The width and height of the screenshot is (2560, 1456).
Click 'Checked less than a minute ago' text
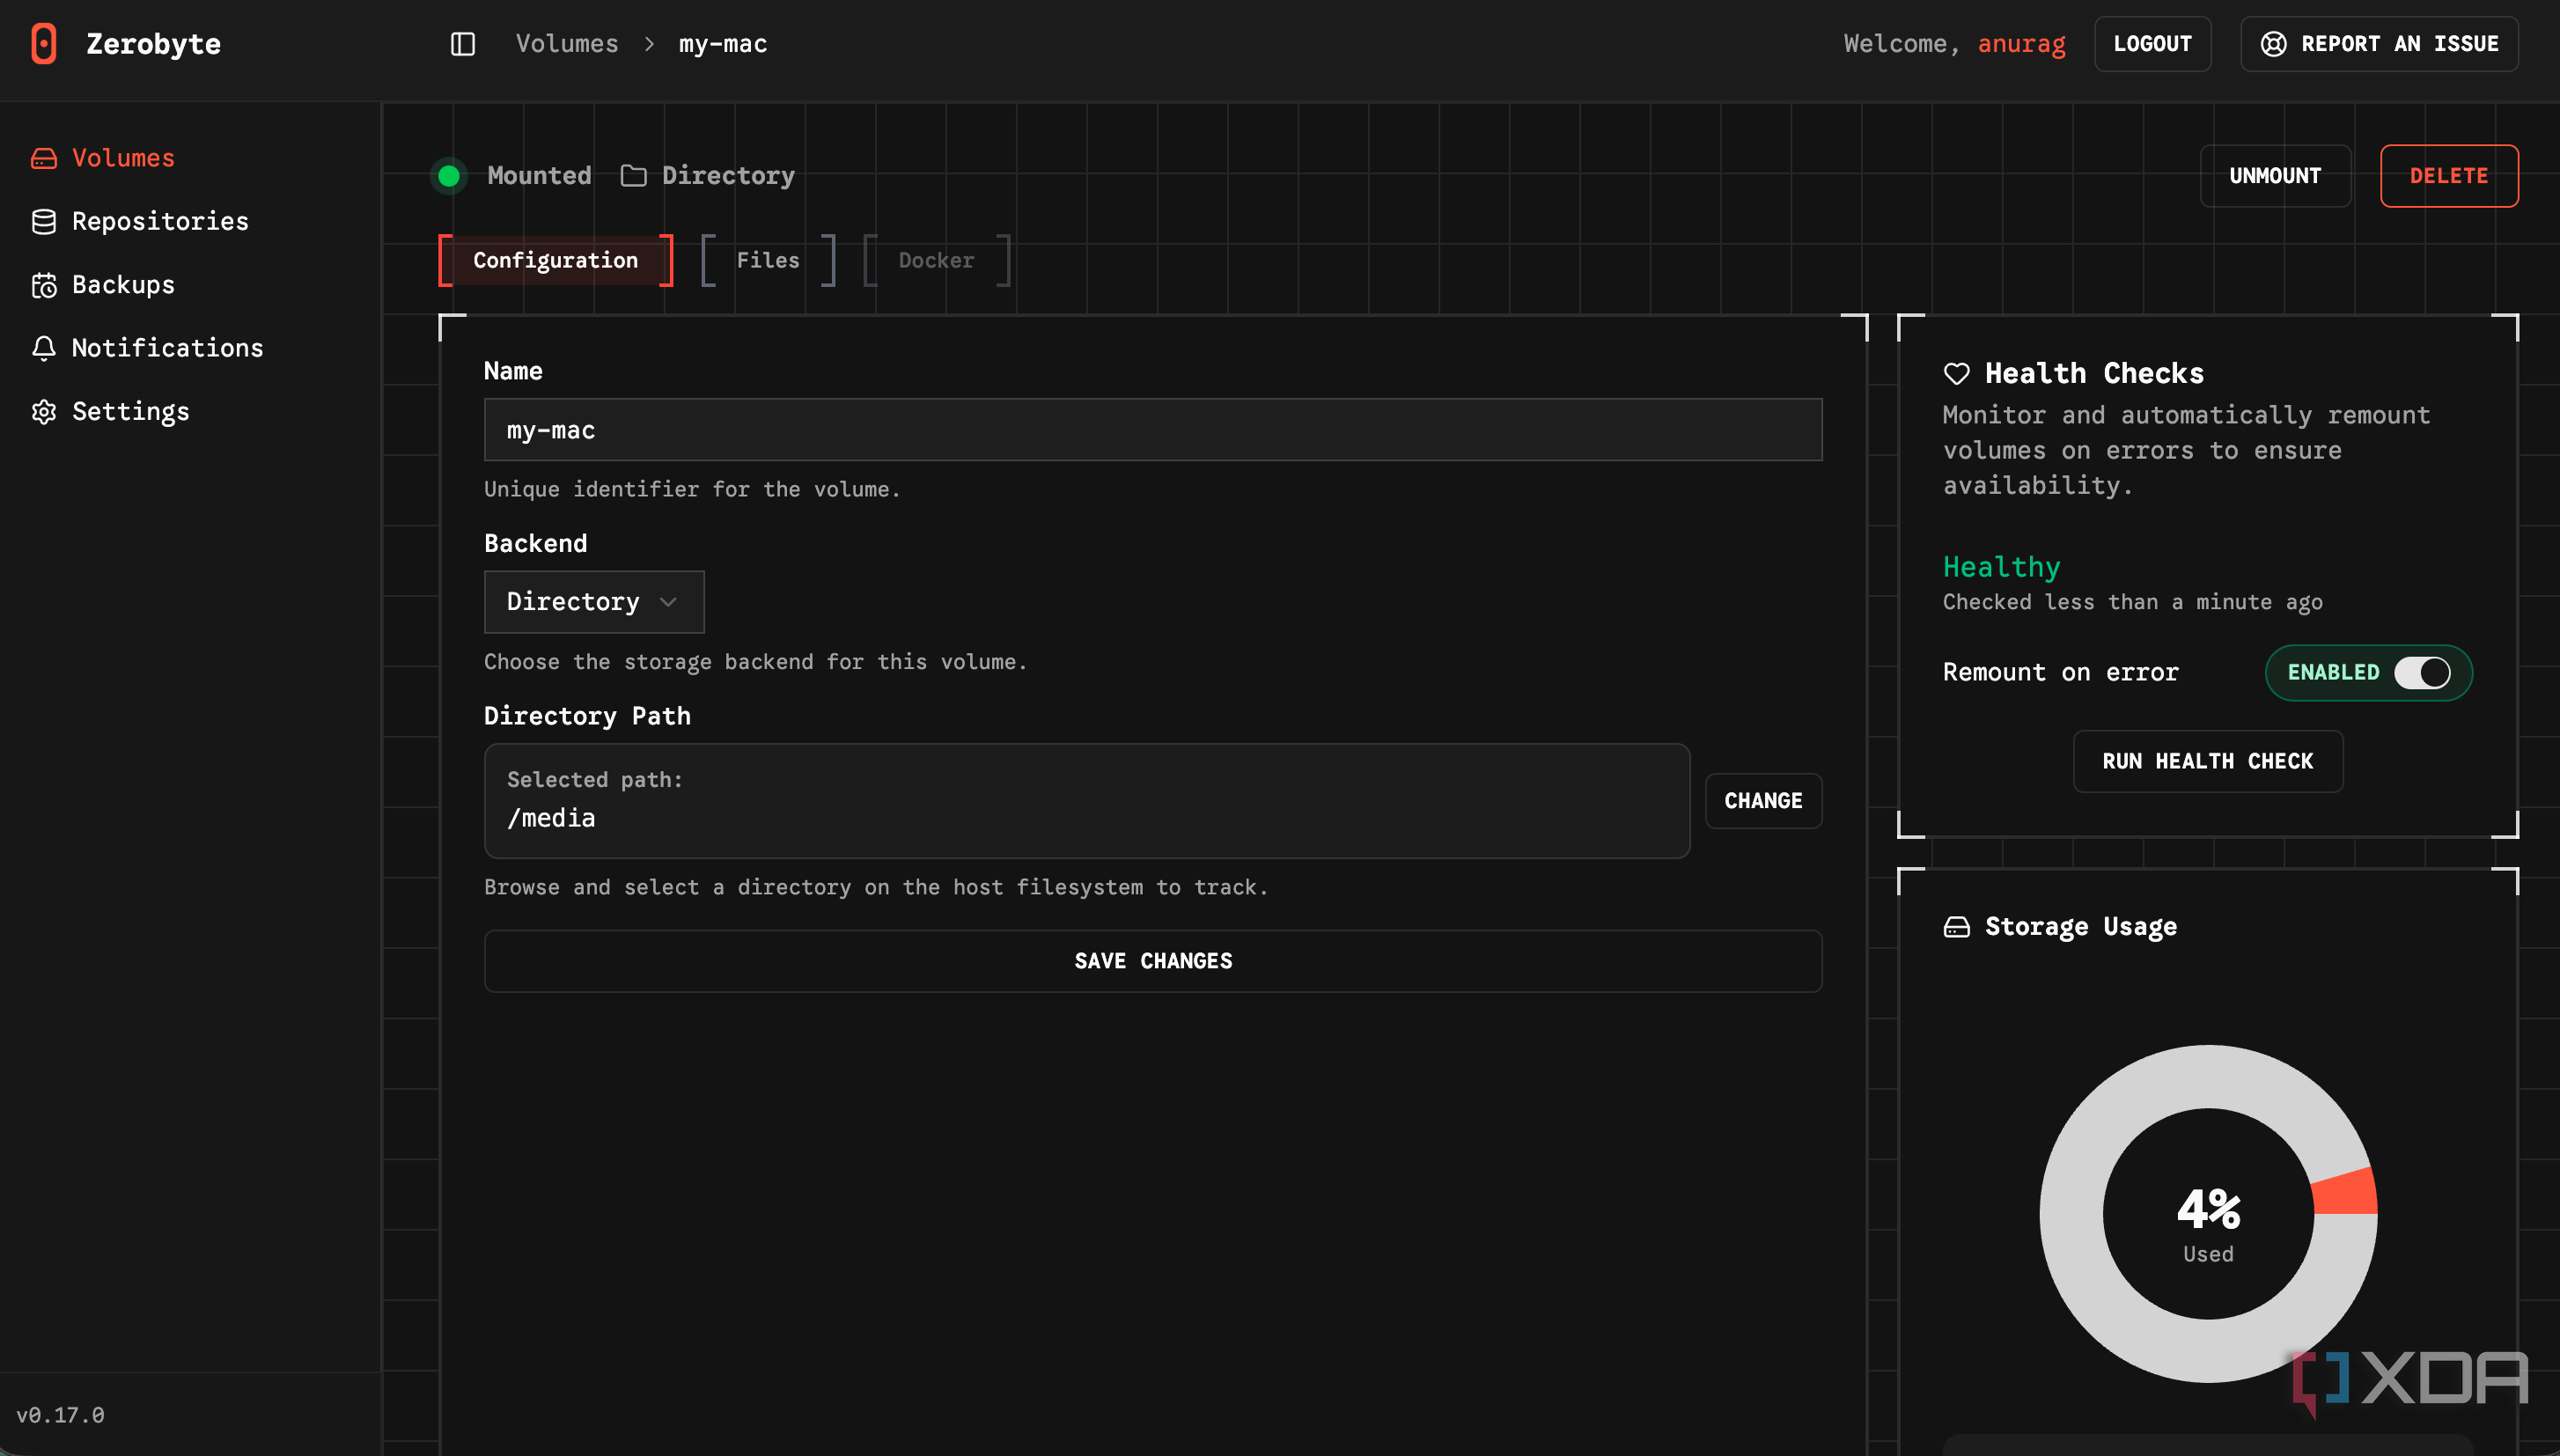pyautogui.click(x=2132, y=602)
